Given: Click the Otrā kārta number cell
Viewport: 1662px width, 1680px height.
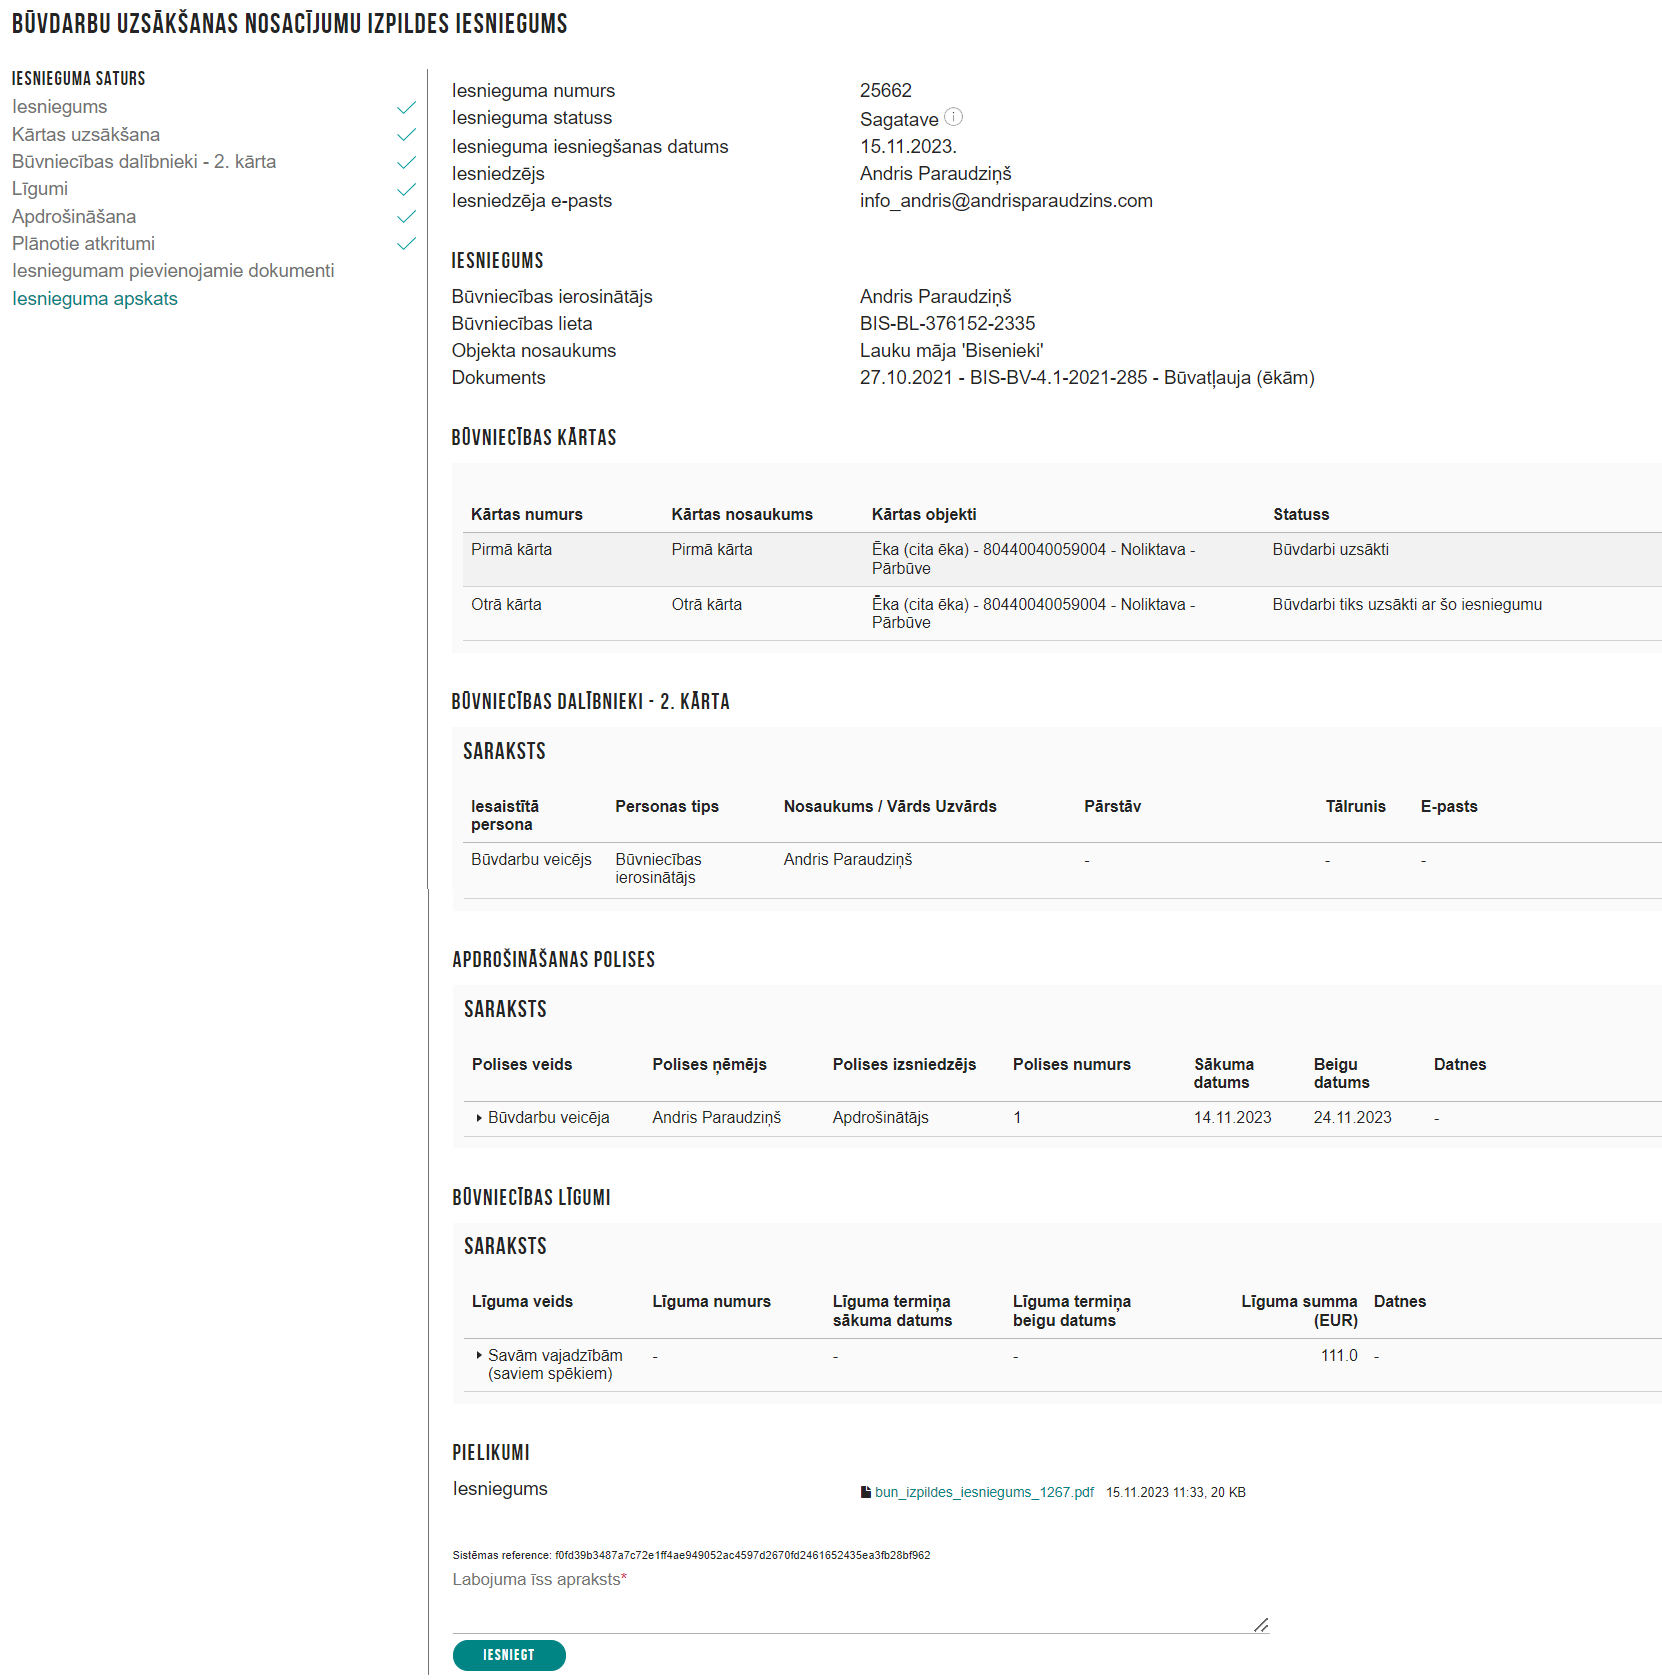Looking at the screenshot, I should pos(506,605).
